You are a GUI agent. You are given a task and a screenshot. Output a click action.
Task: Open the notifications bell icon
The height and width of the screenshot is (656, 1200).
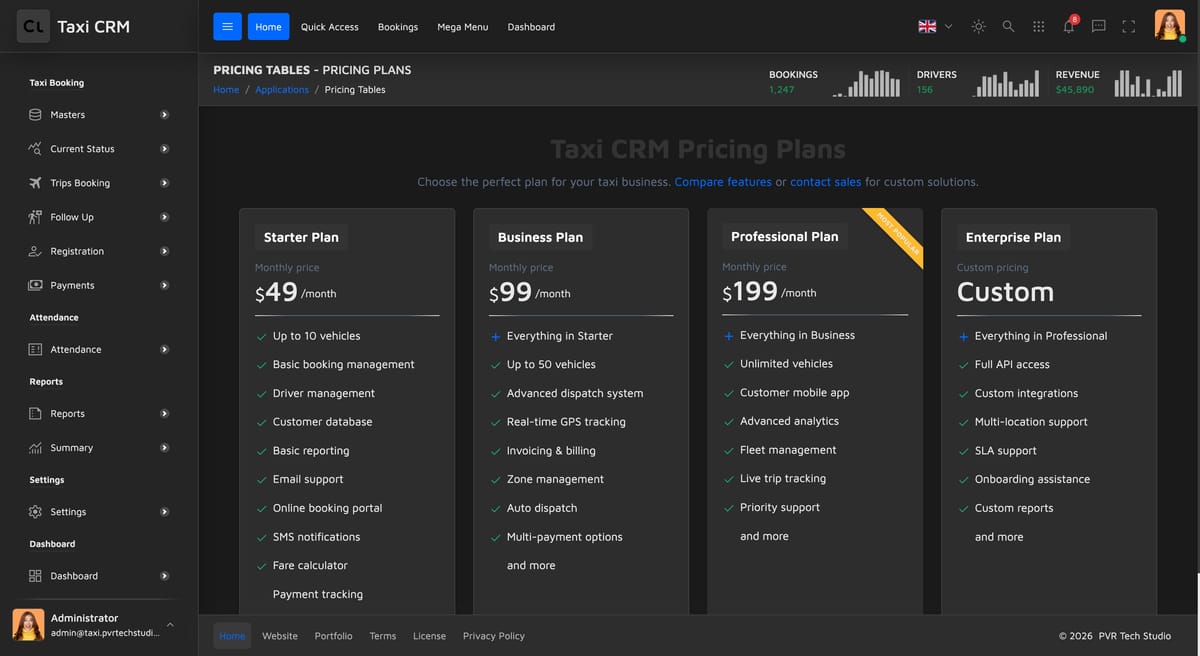tap(1069, 26)
